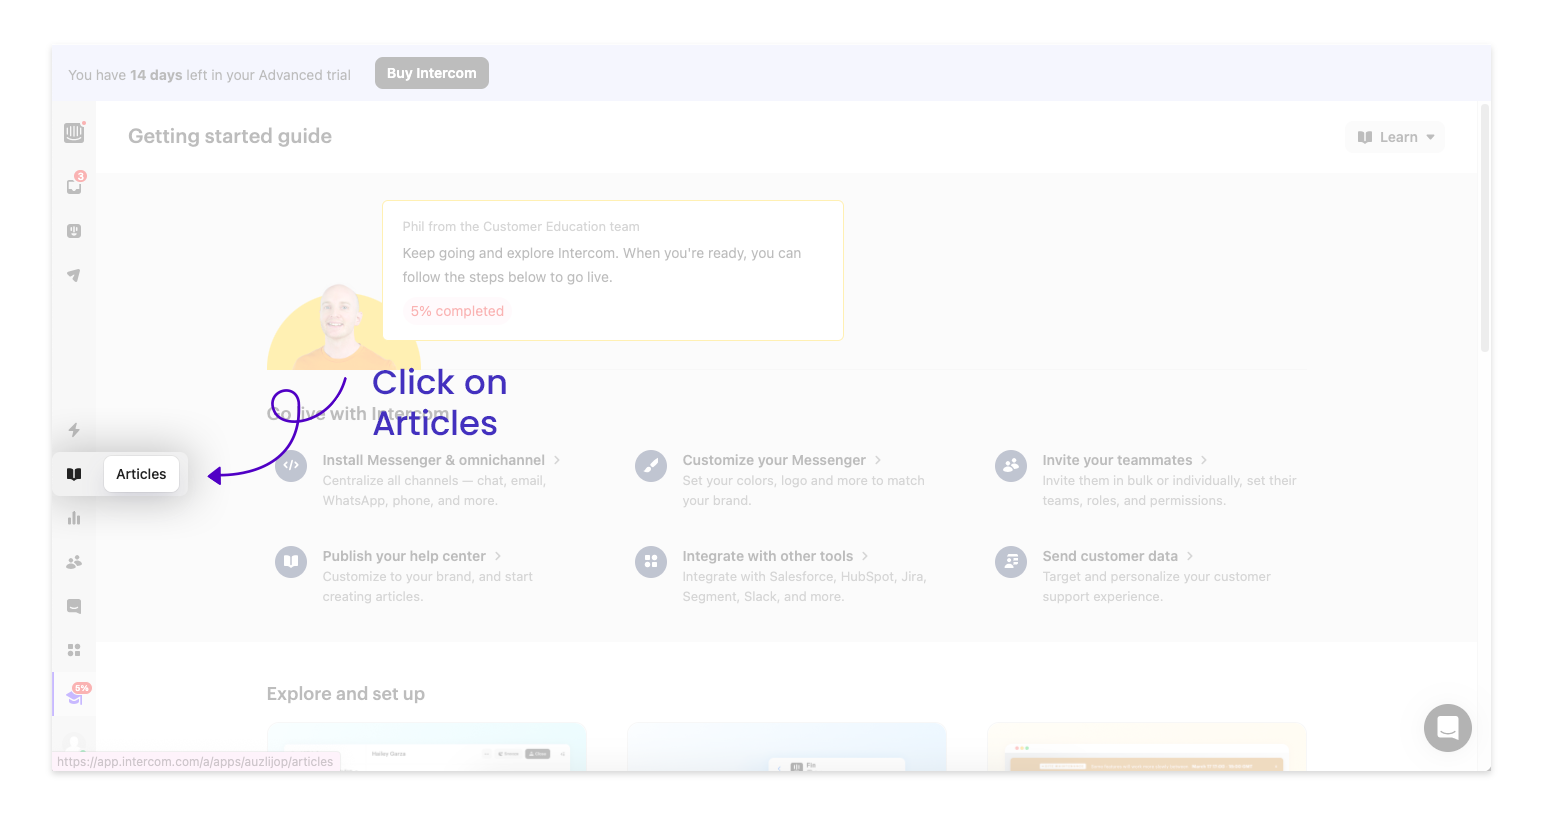The height and width of the screenshot is (815, 1543).
Task: Open Reports bar chart icon
Action: (x=74, y=518)
